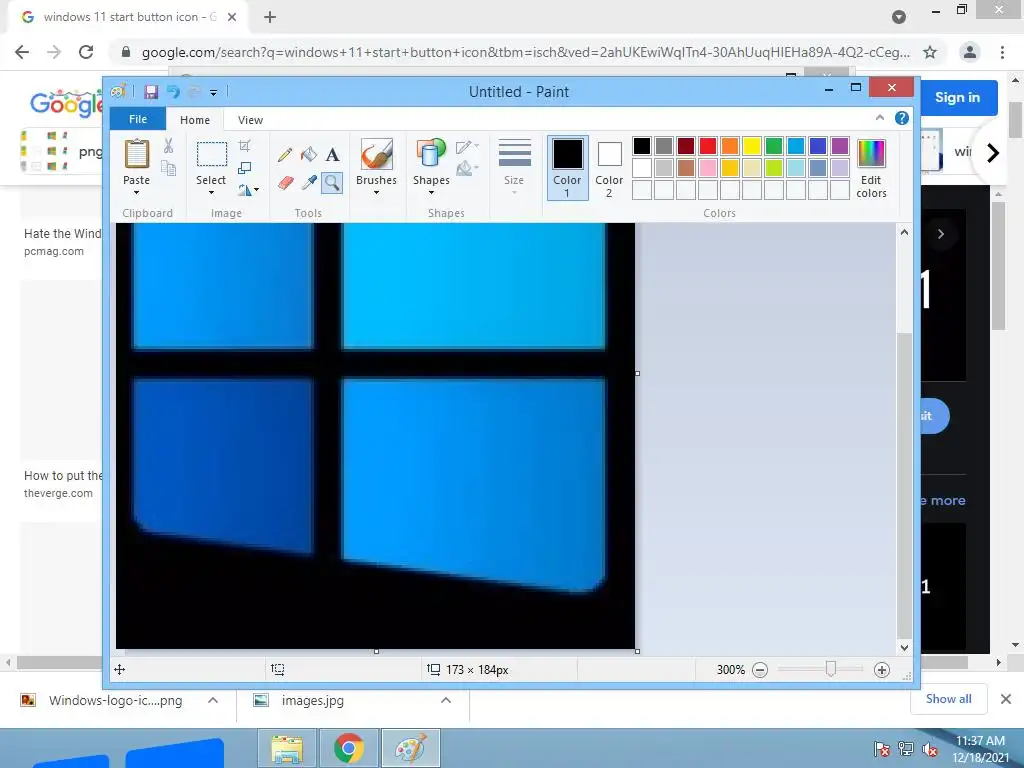
Task: Open the shape Outline dropdown
Action: (467, 147)
